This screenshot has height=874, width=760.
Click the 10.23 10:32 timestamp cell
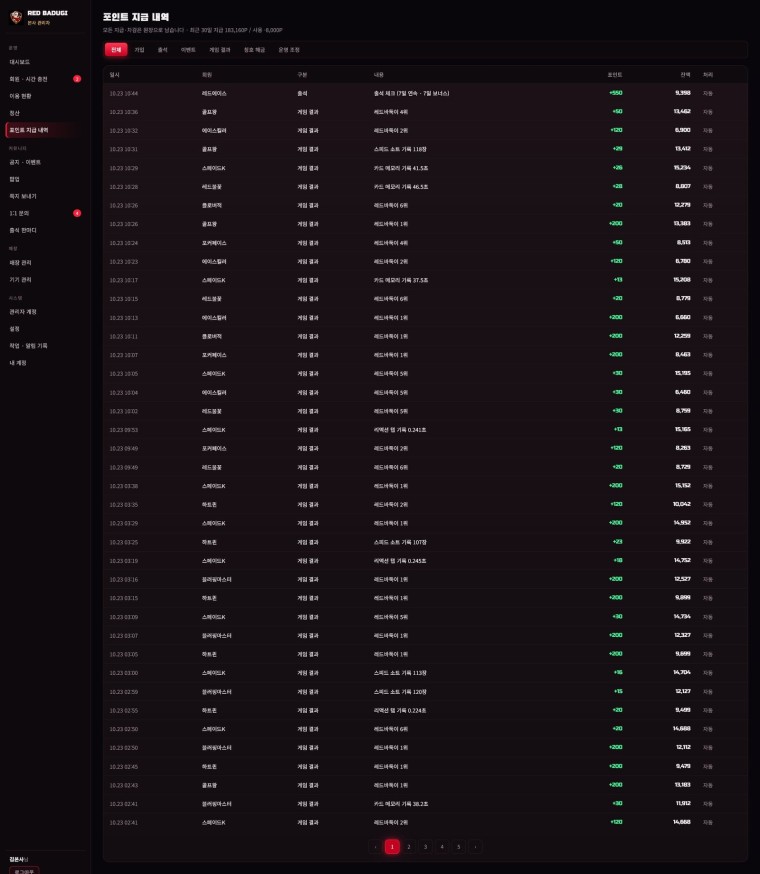124,131
